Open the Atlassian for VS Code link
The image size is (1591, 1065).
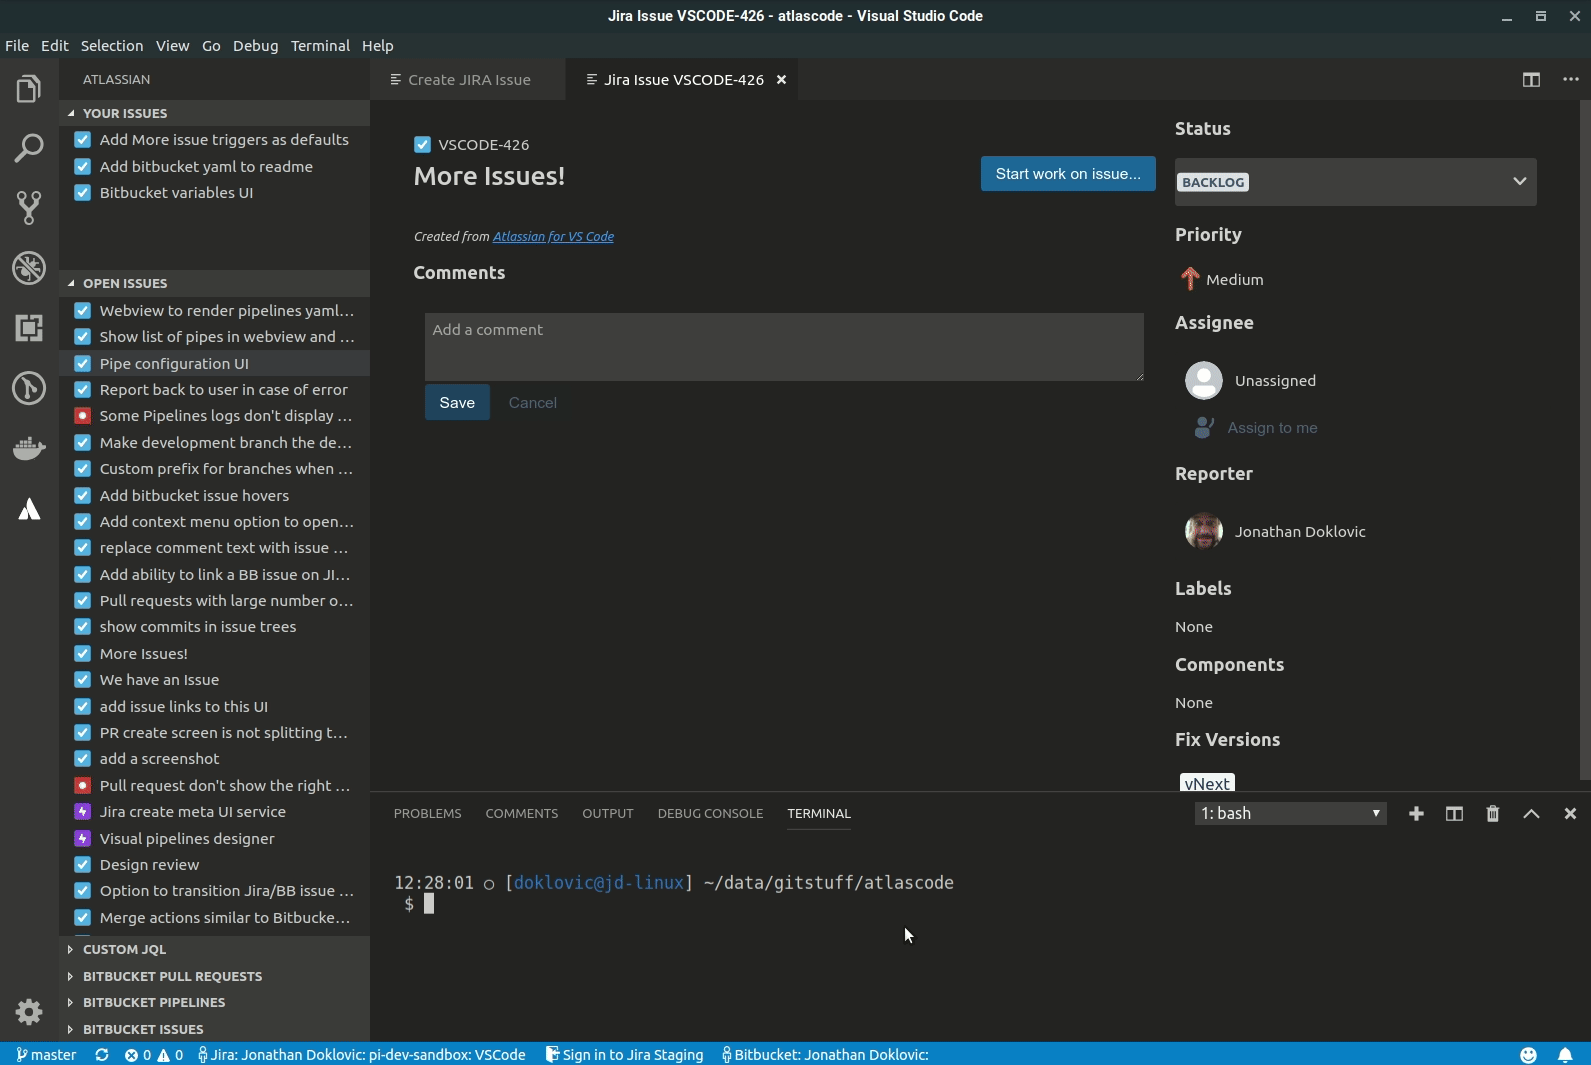pos(553,237)
